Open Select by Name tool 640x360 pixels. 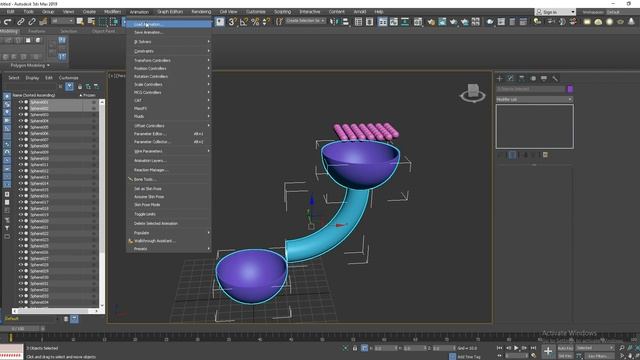point(91,22)
